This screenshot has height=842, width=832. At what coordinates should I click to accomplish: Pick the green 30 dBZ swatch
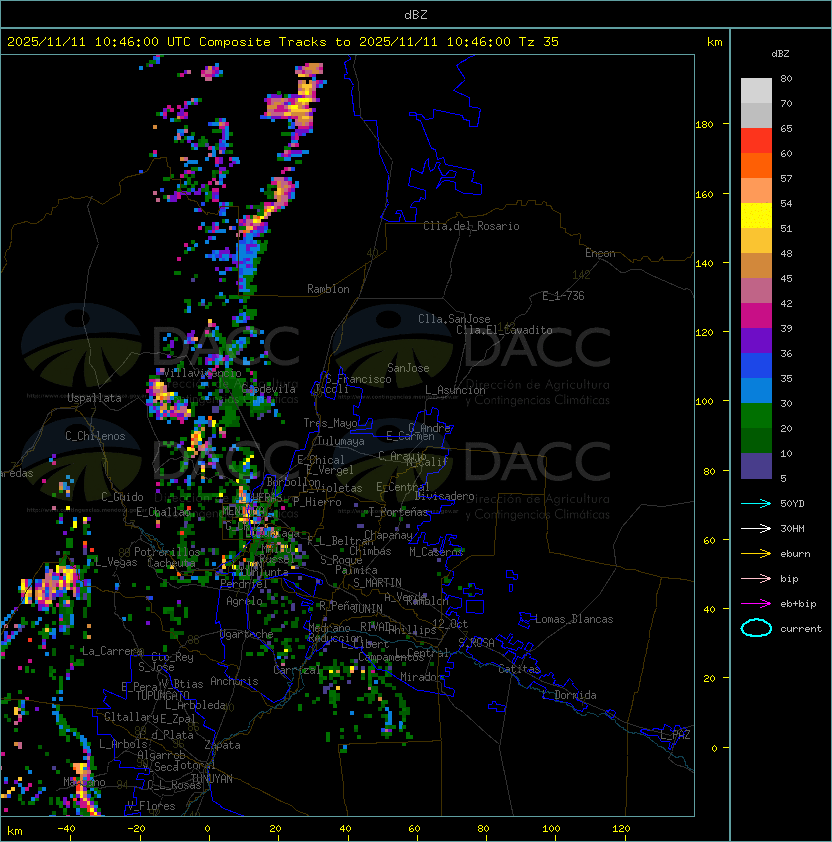756,416
